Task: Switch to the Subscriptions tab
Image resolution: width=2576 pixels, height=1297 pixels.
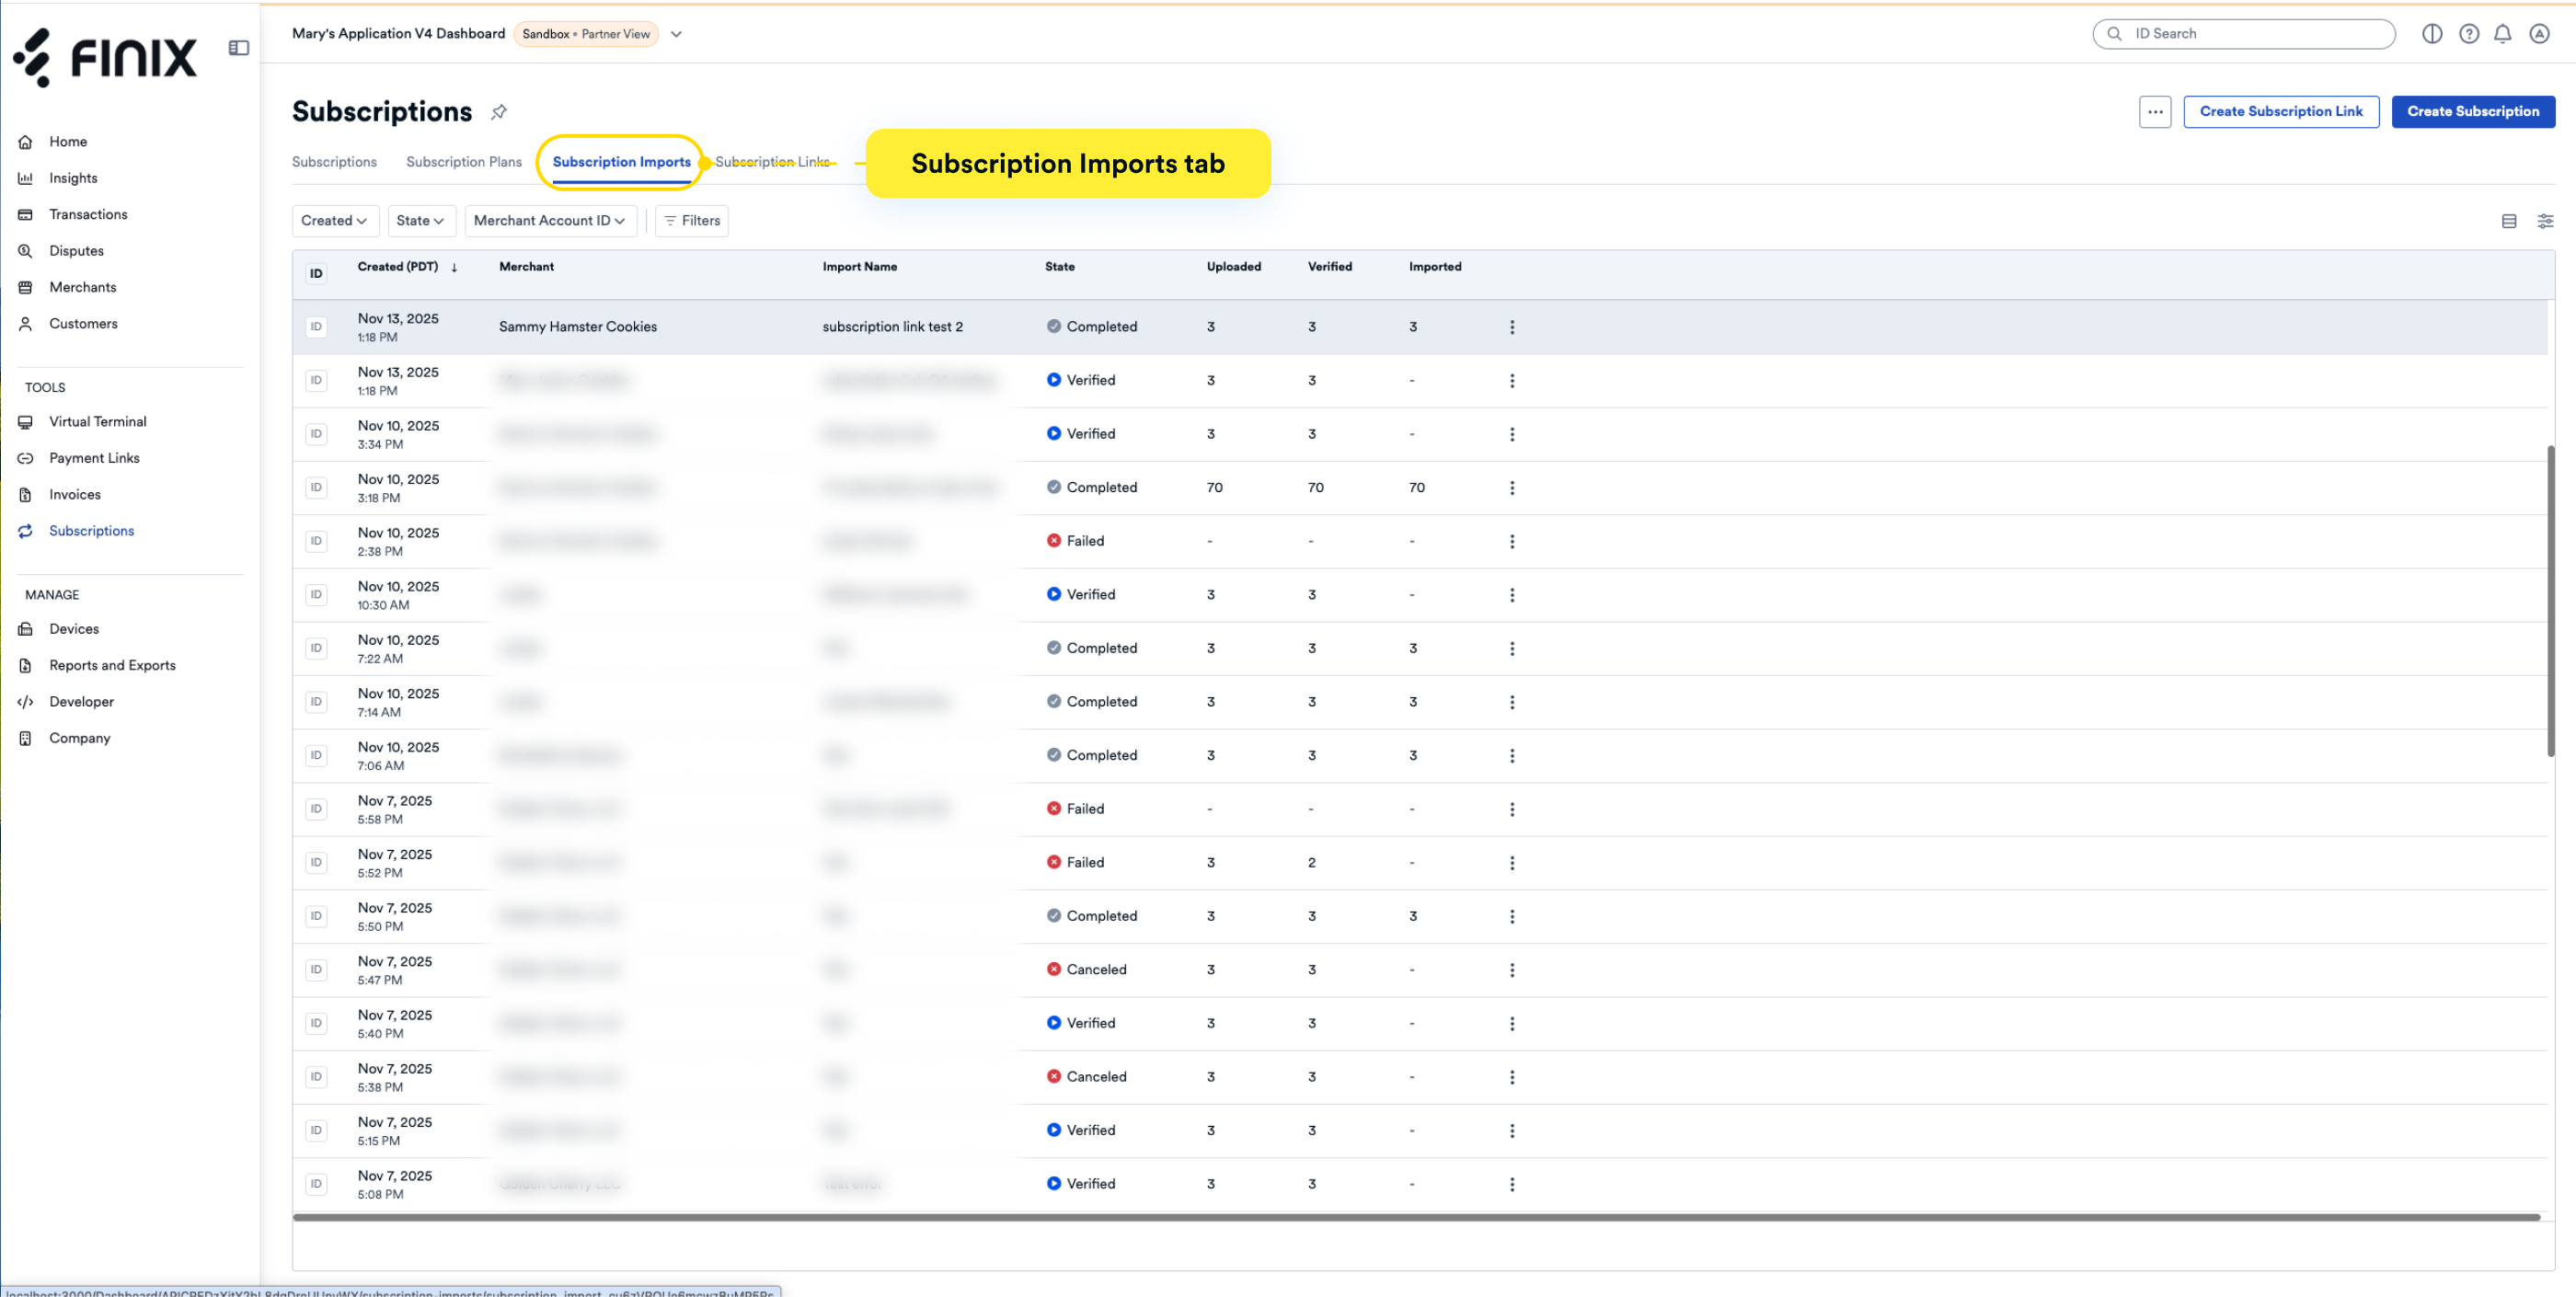Action: [x=334, y=162]
